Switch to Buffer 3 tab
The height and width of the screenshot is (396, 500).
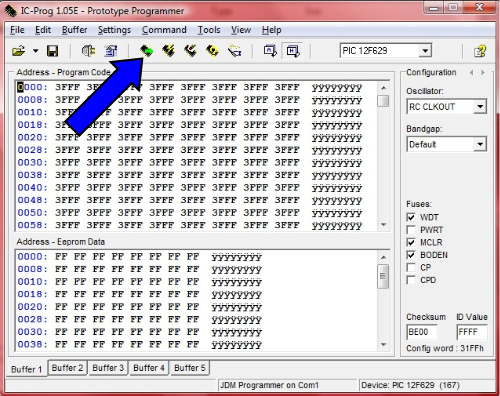[108, 368]
